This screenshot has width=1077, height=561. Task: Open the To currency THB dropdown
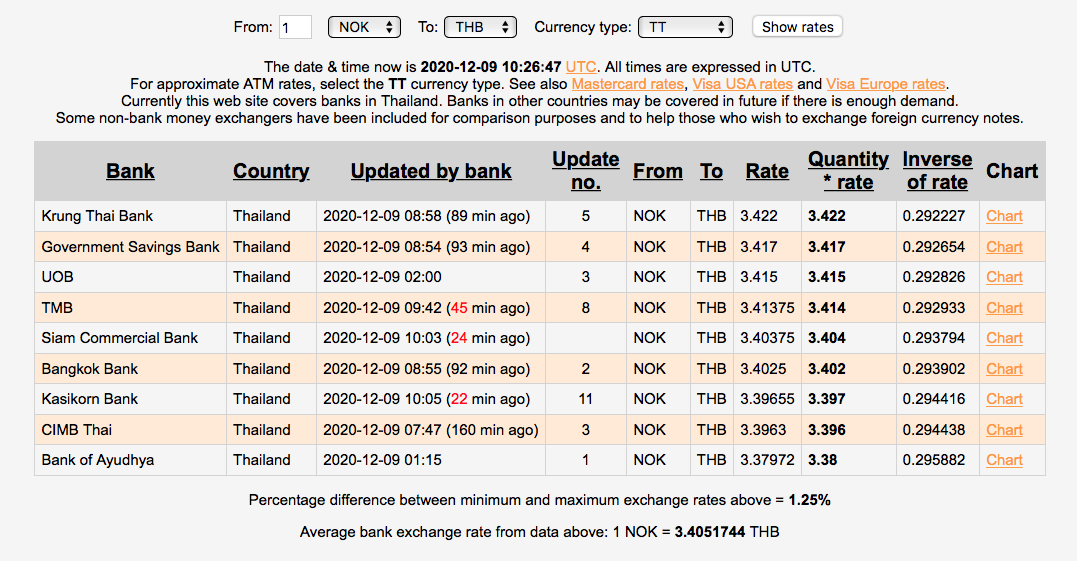(479, 27)
